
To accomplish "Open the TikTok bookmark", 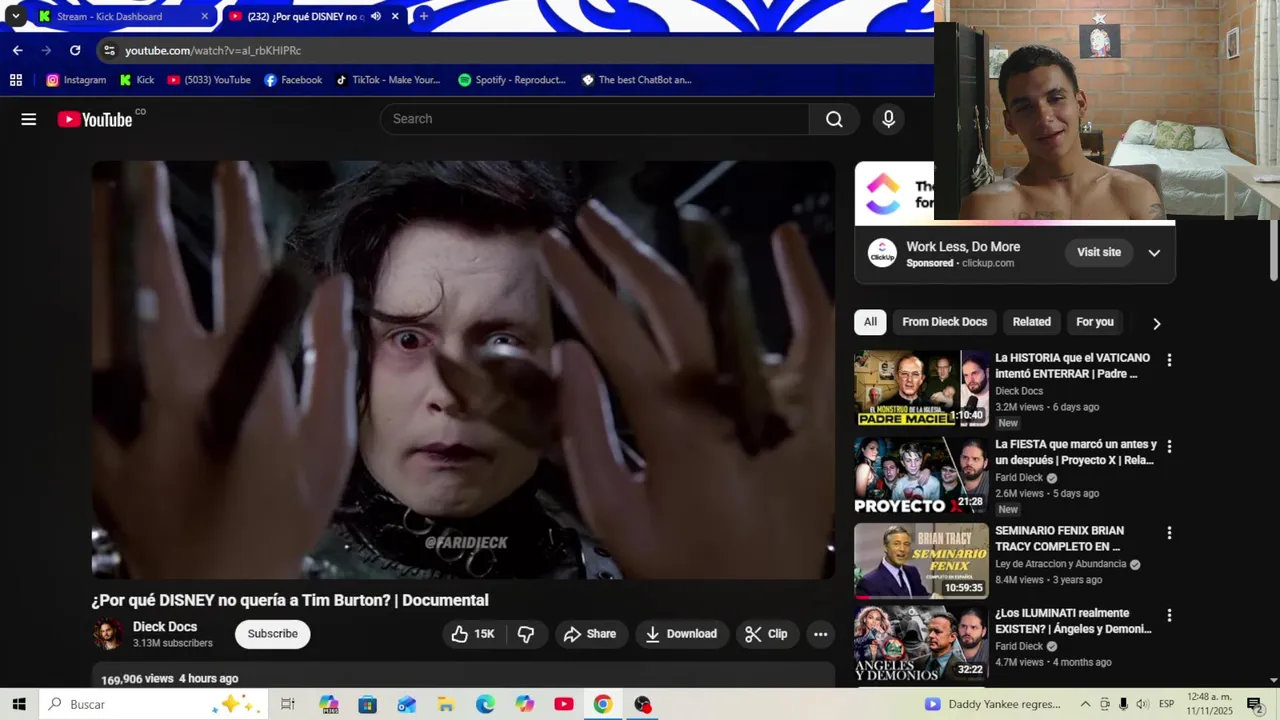I will coord(387,80).
